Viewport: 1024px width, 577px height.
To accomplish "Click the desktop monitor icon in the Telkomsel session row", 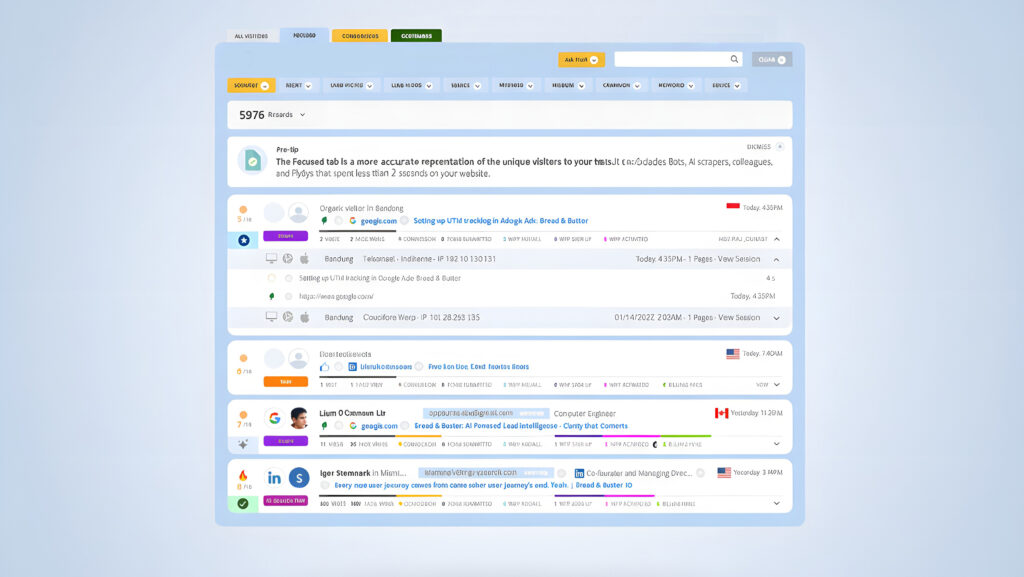I will coord(271,259).
